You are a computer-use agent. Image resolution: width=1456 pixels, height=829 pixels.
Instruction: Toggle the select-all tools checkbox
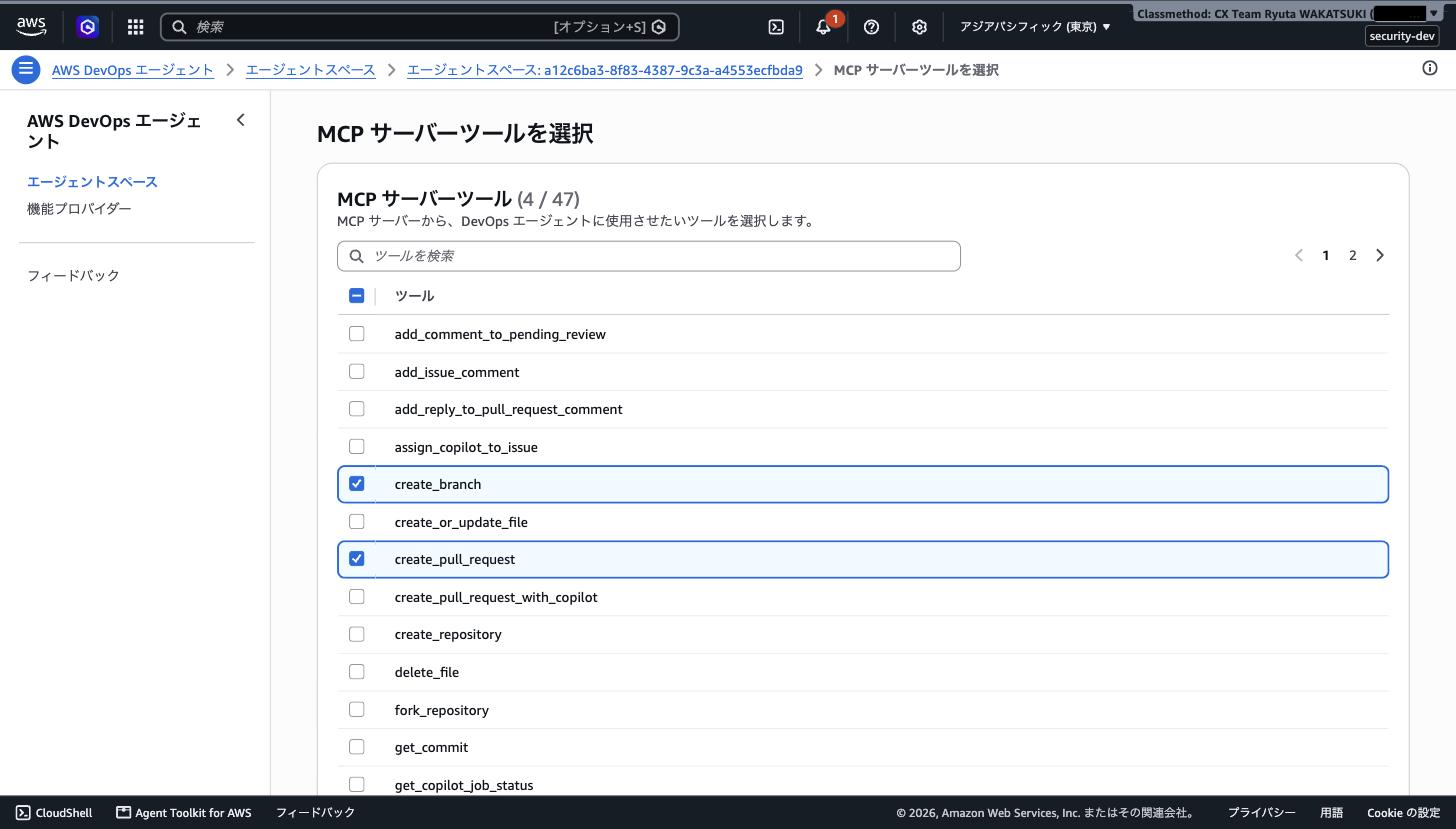(x=356, y=295)
